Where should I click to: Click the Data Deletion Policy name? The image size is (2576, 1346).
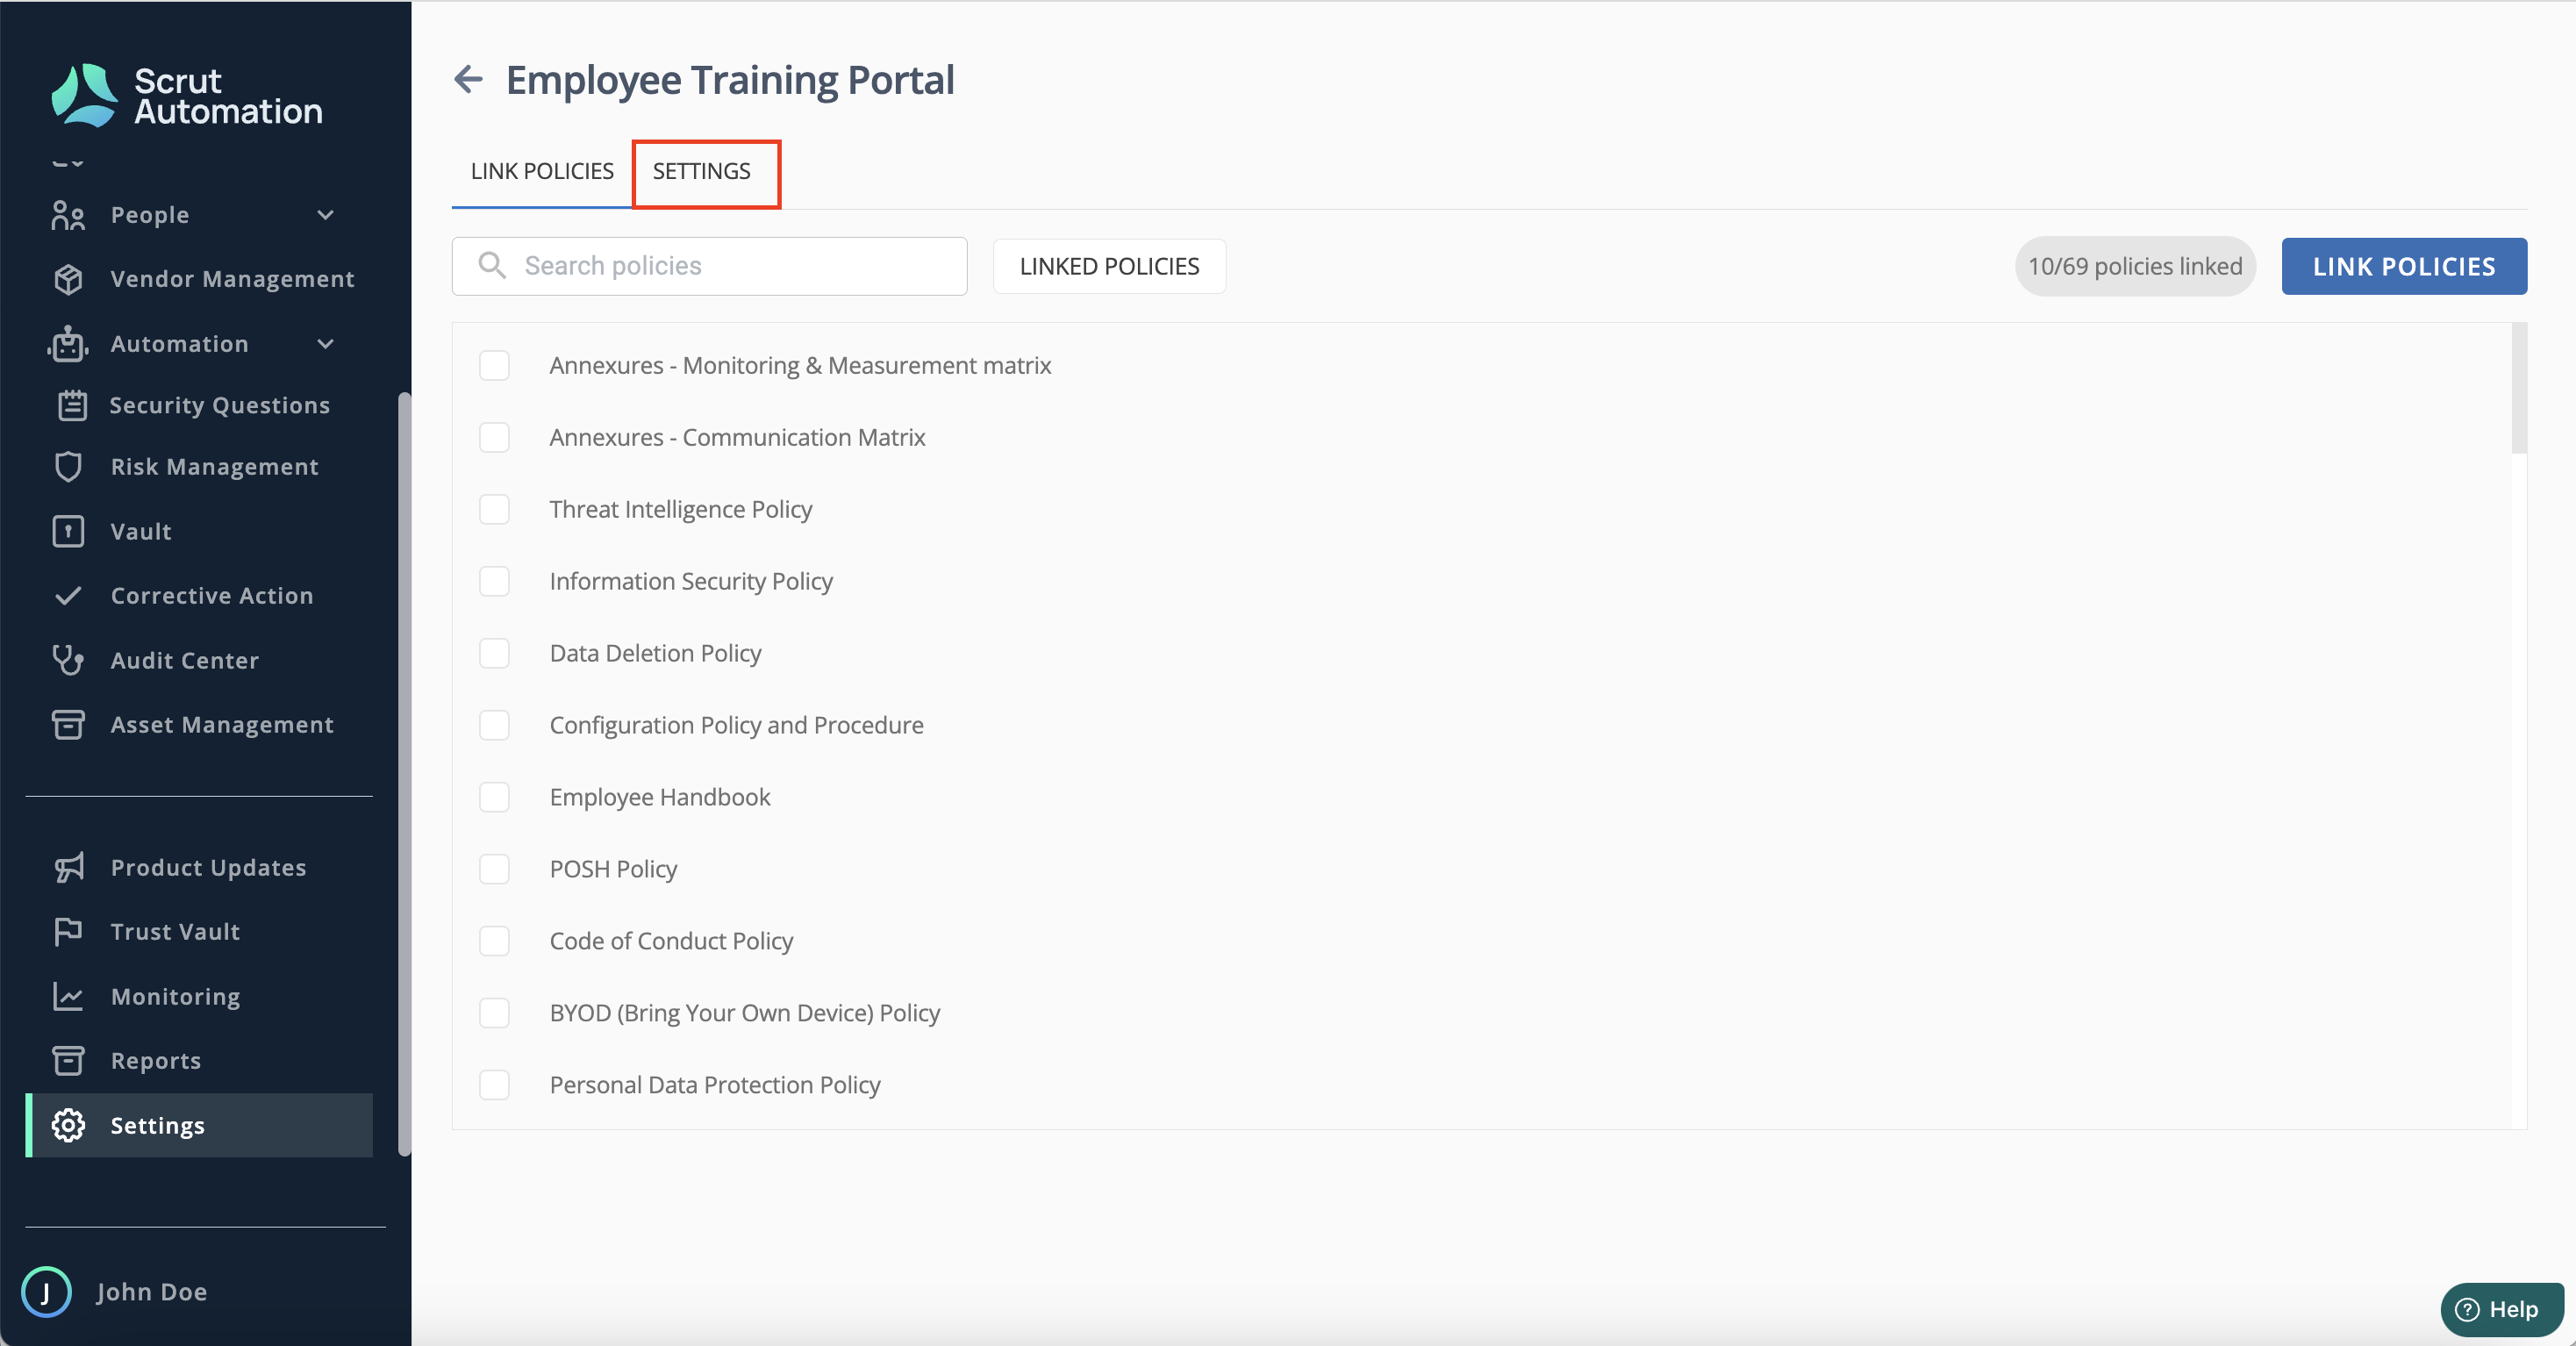click(x=655, y=653)
